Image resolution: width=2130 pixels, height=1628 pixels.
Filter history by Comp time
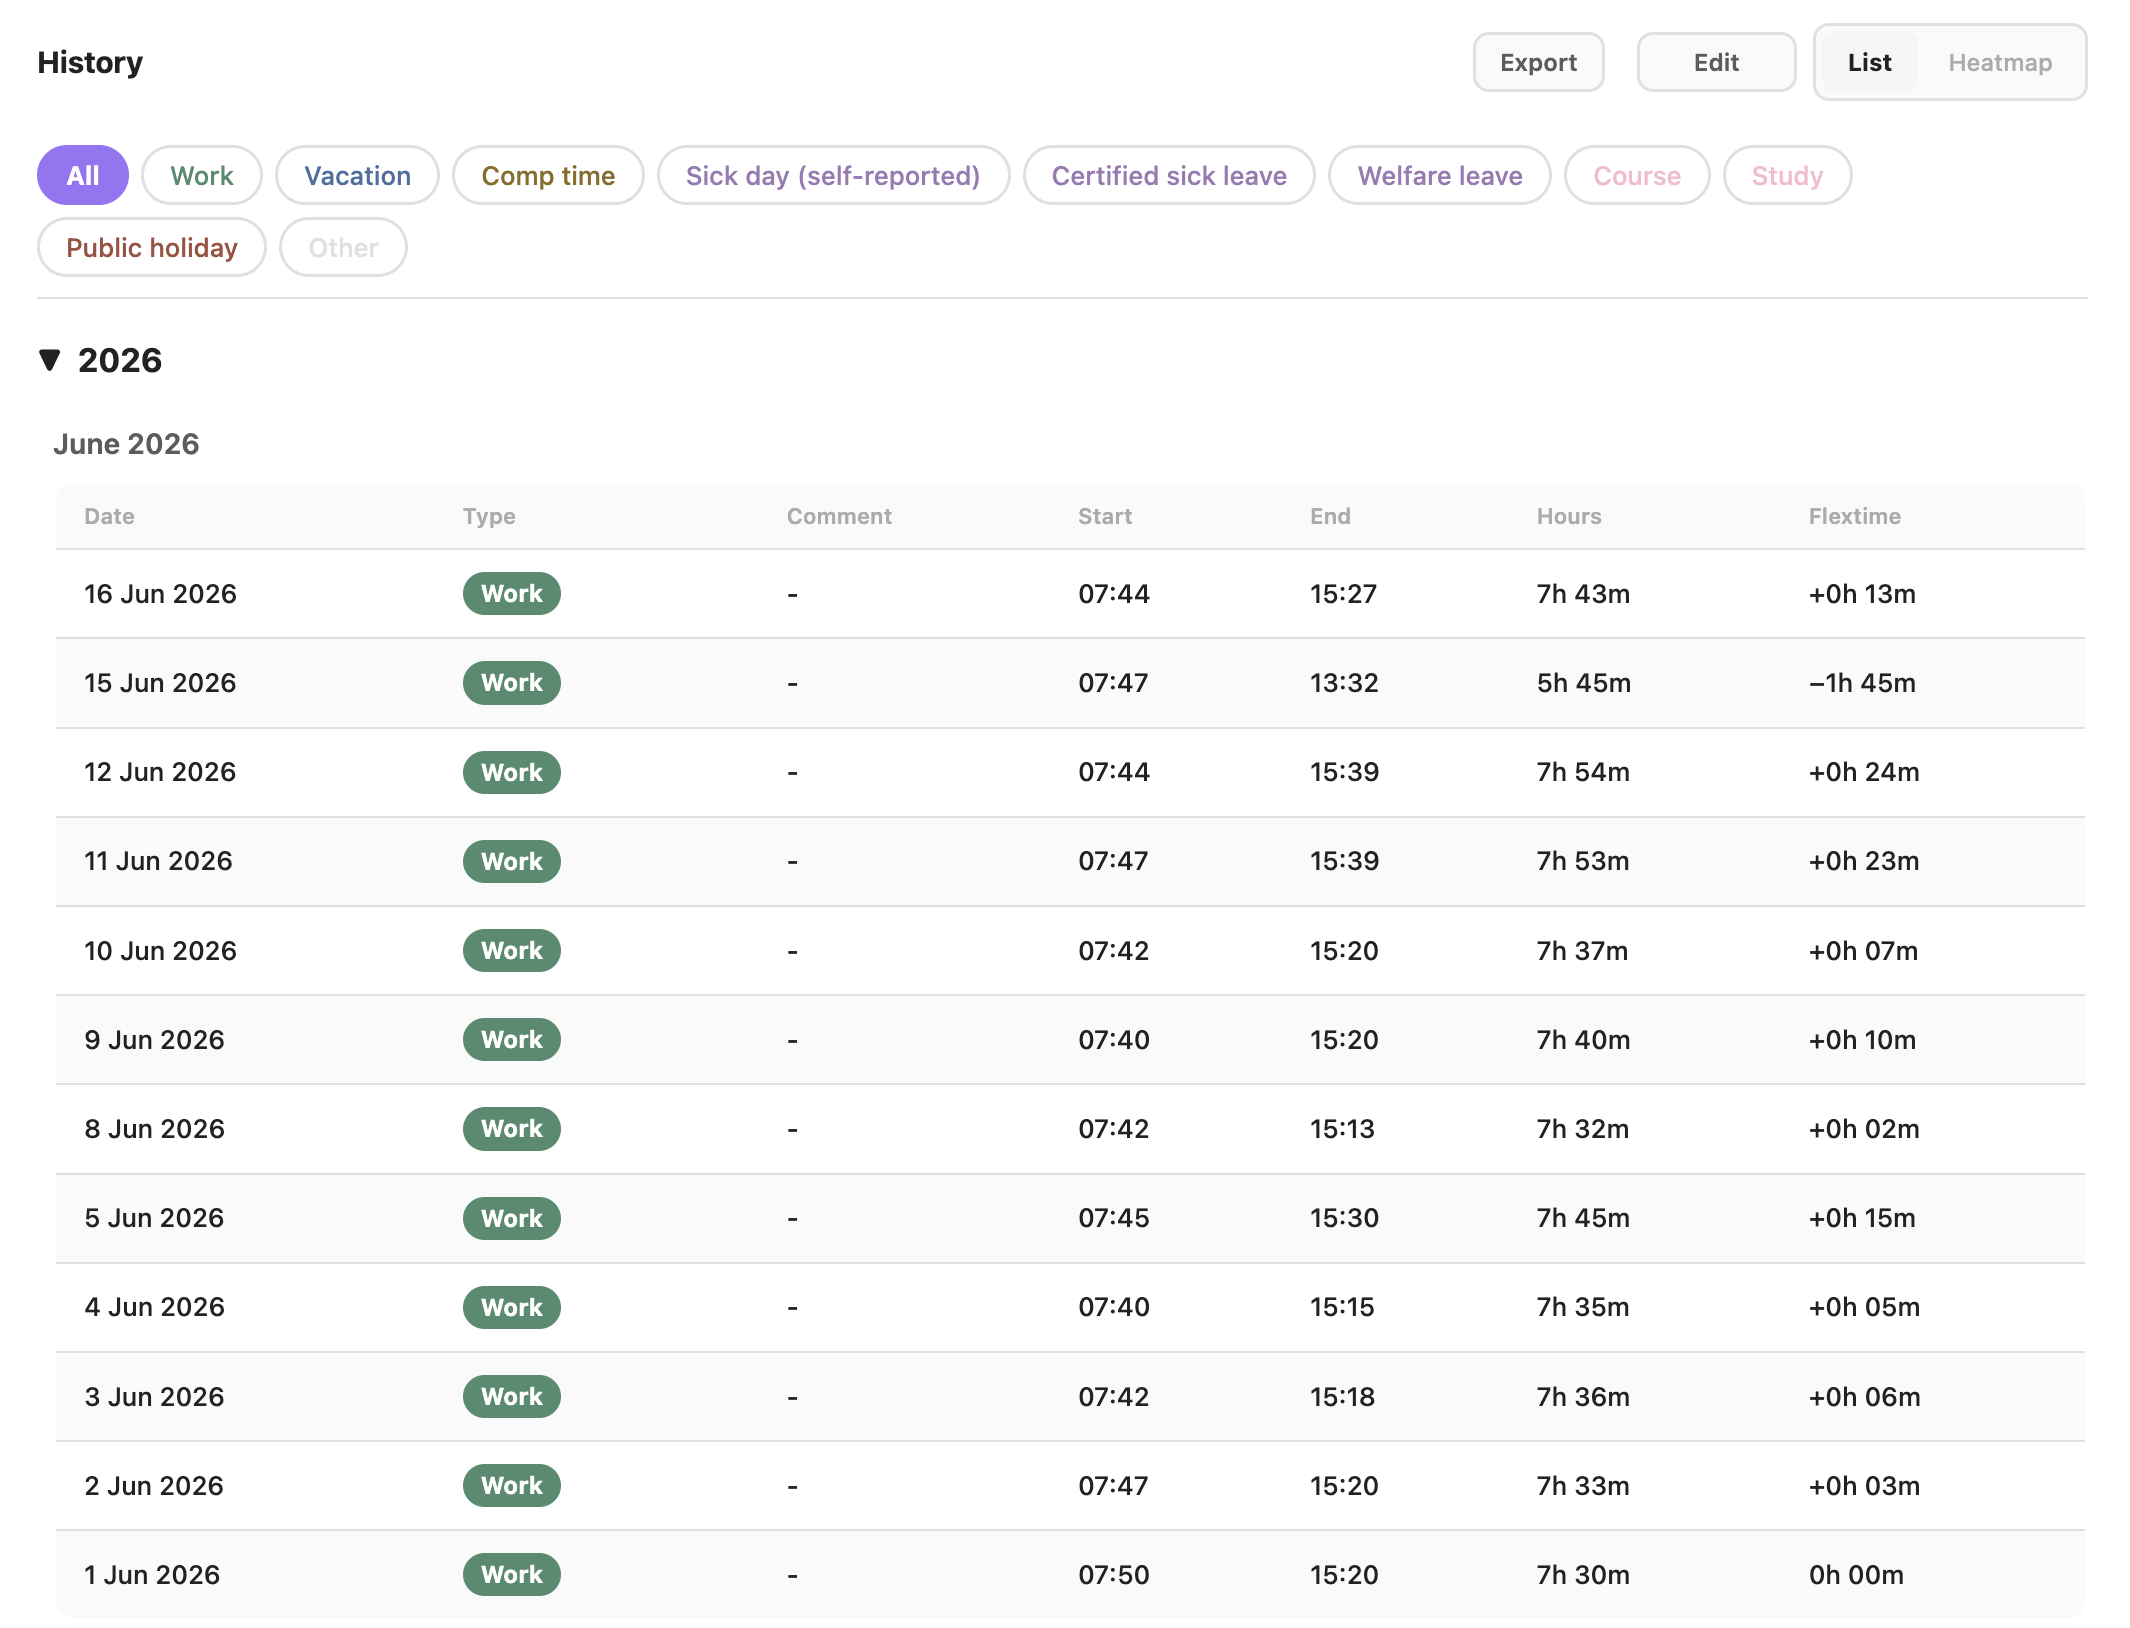click(x=548, y=175)
